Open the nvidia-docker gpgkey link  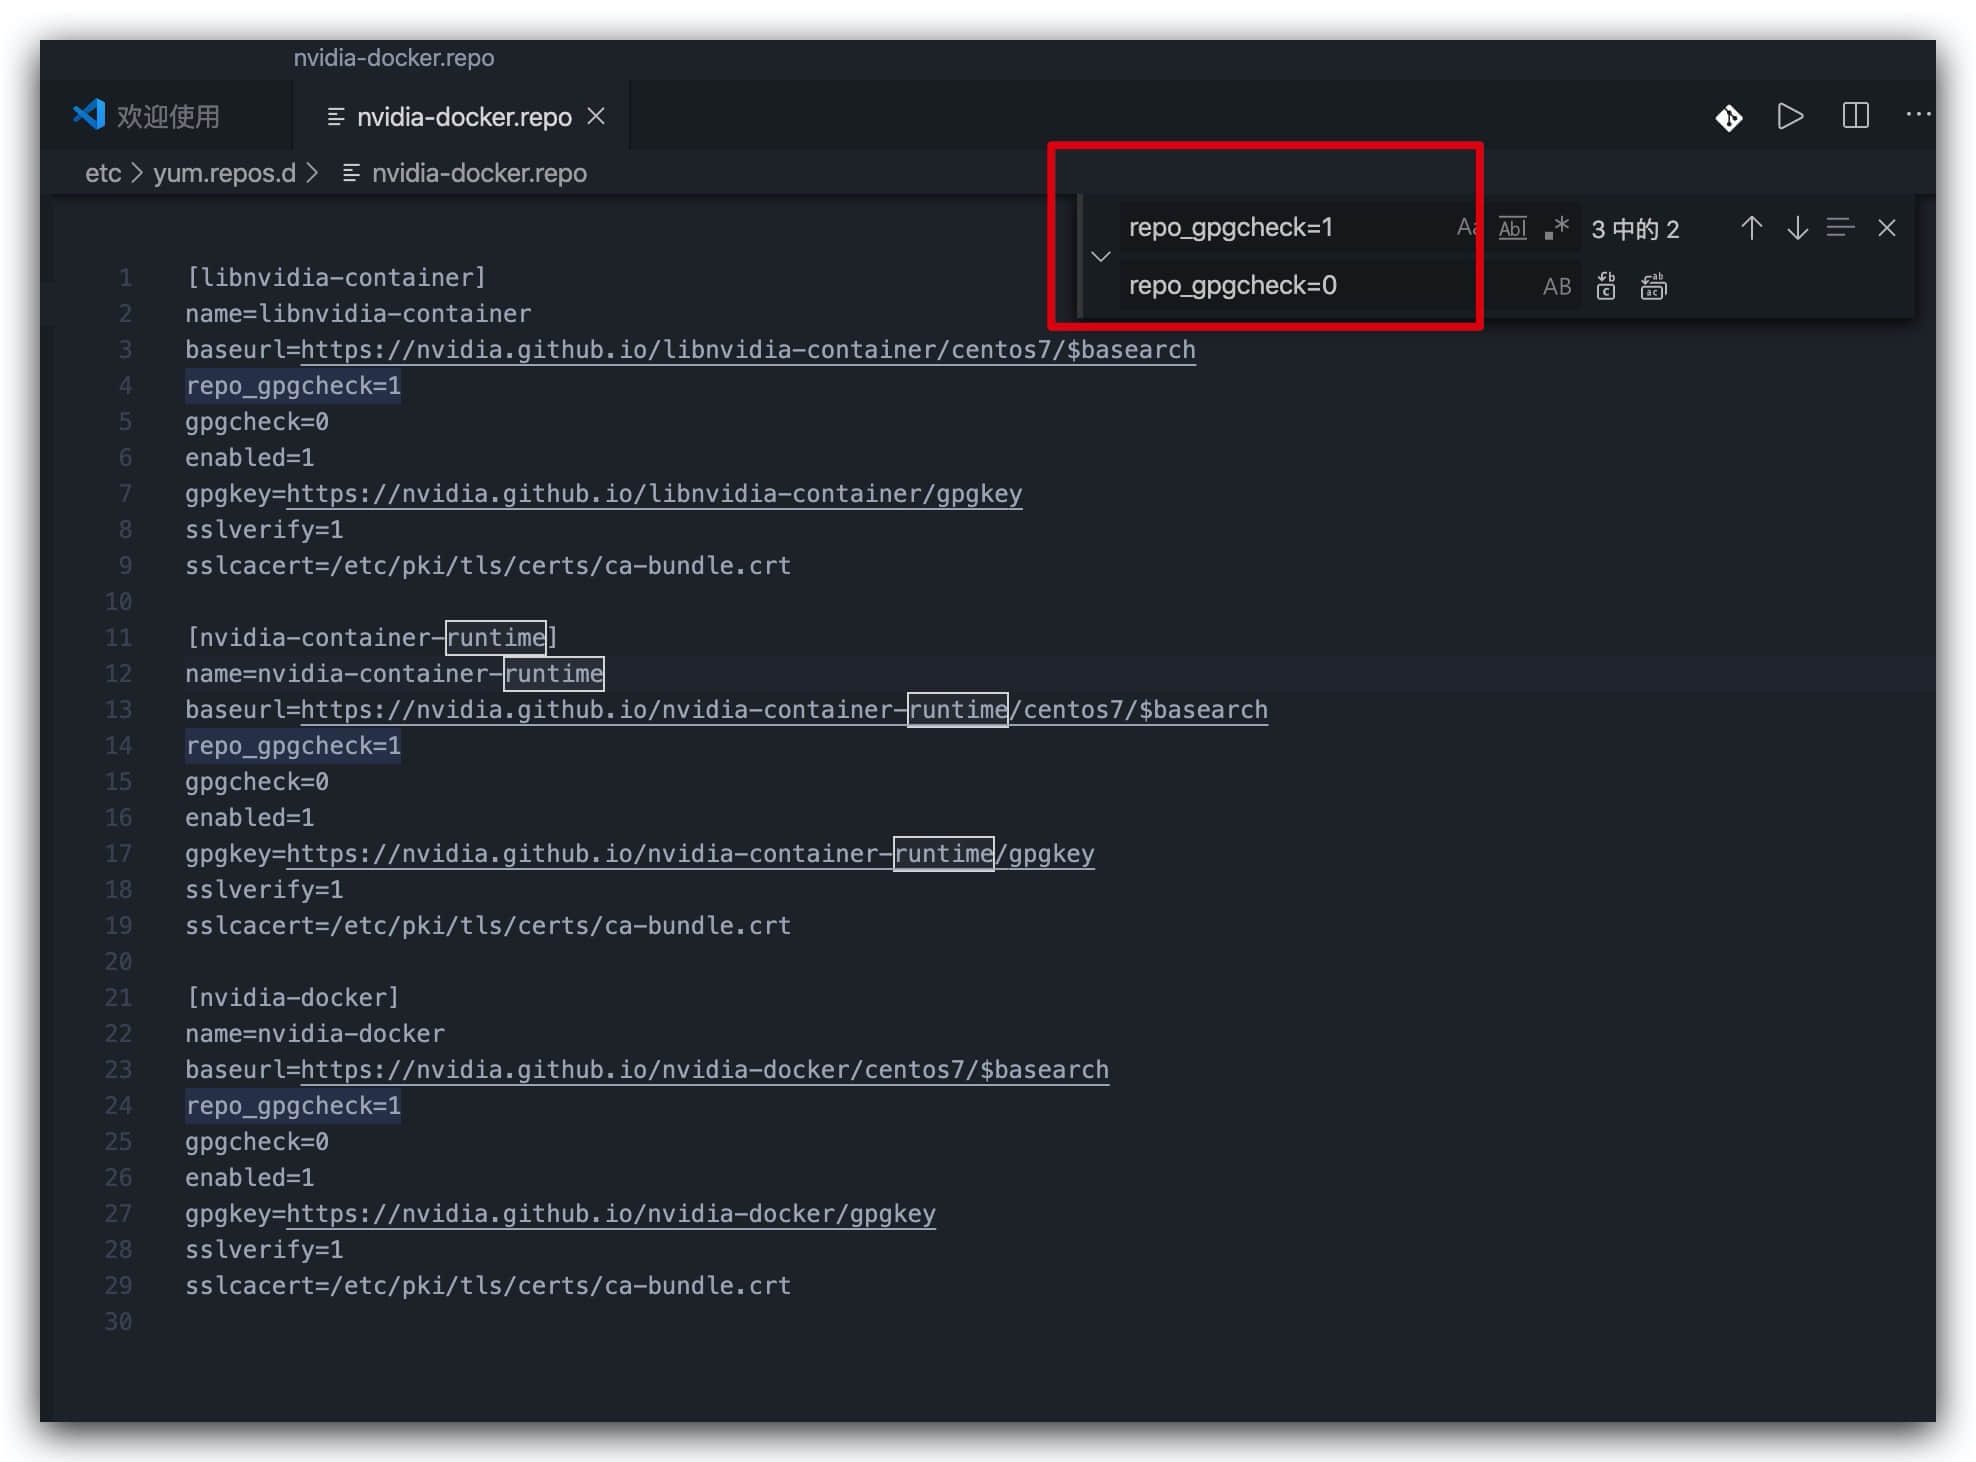pyautogui.click(x=611, y=1214)
